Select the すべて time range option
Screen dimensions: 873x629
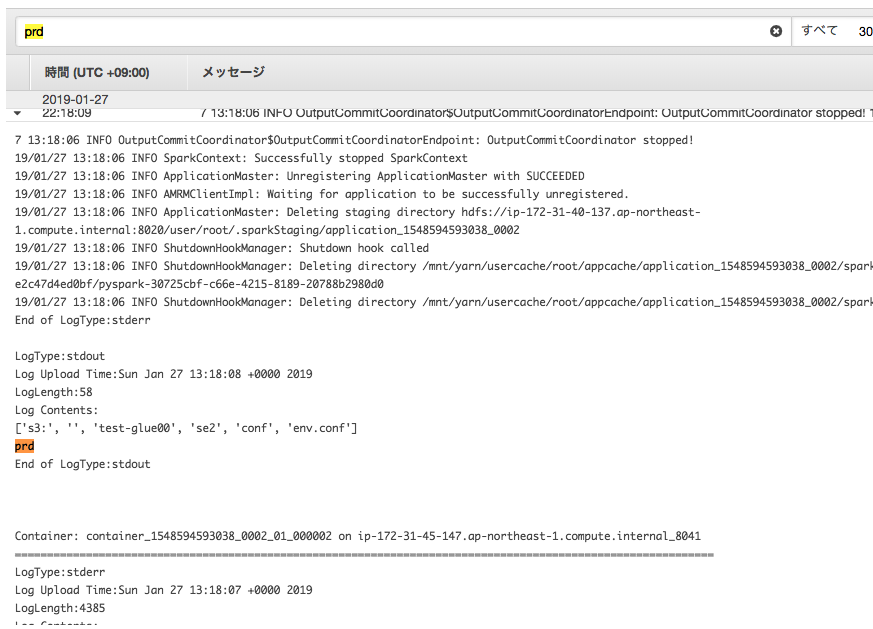(x=819, y=31)
